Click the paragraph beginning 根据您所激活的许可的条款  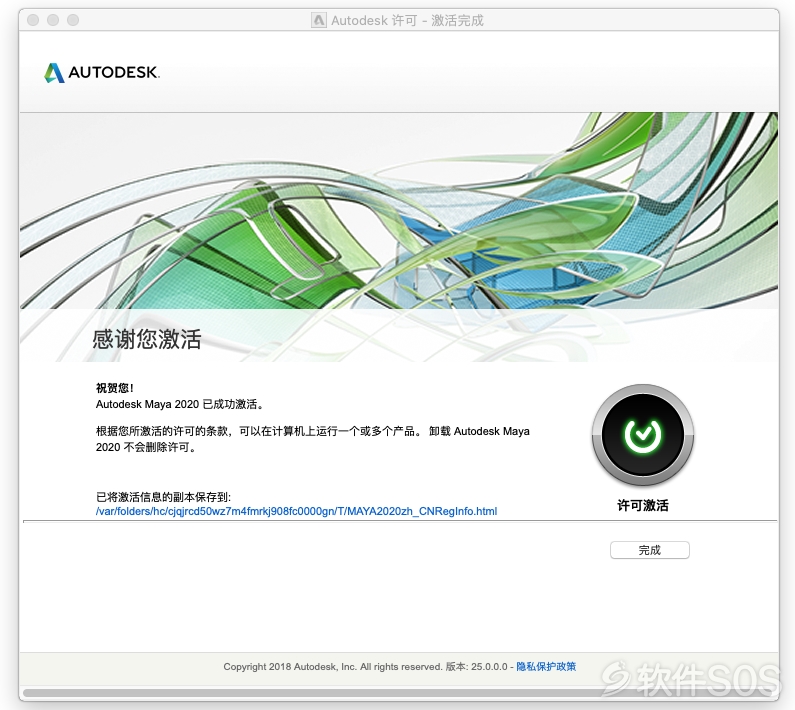(313, 439)
